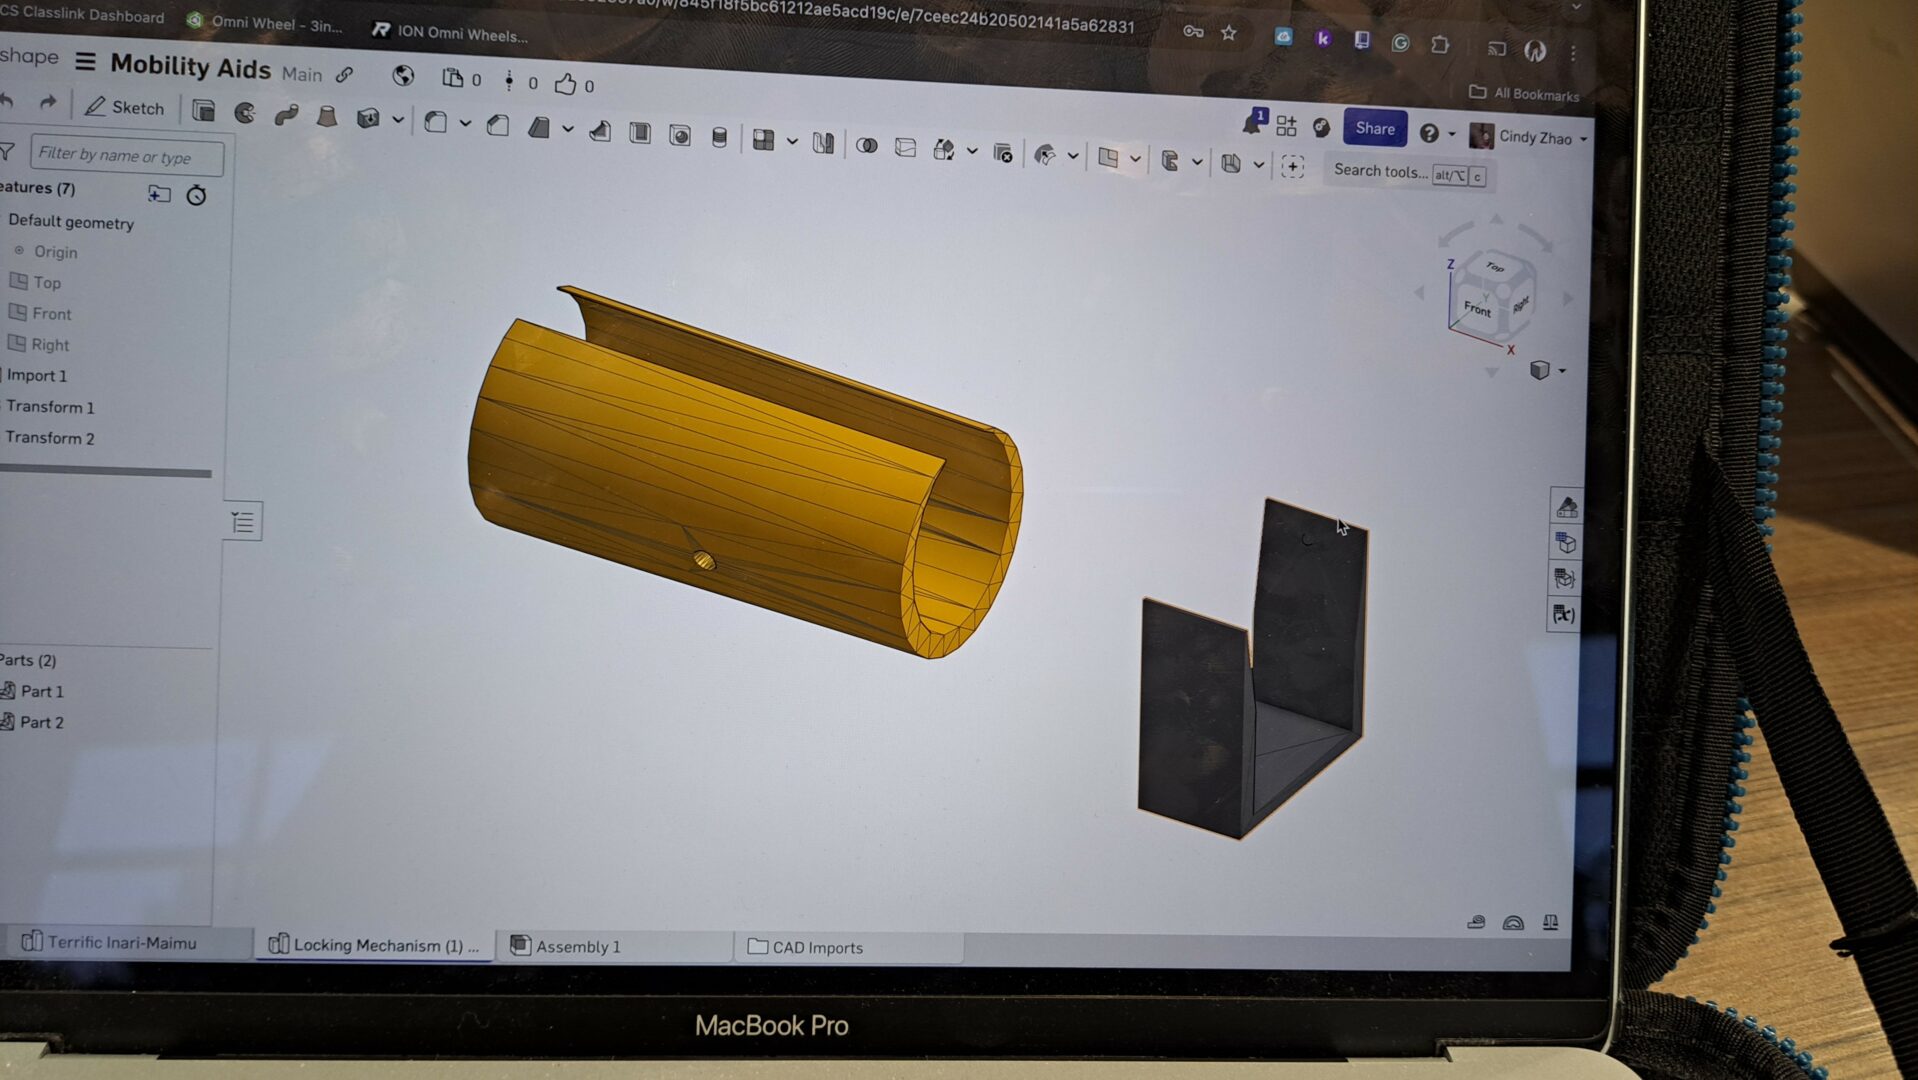Open the notifications bell
This screenshot has height=1080, width=1918.
1251,124
